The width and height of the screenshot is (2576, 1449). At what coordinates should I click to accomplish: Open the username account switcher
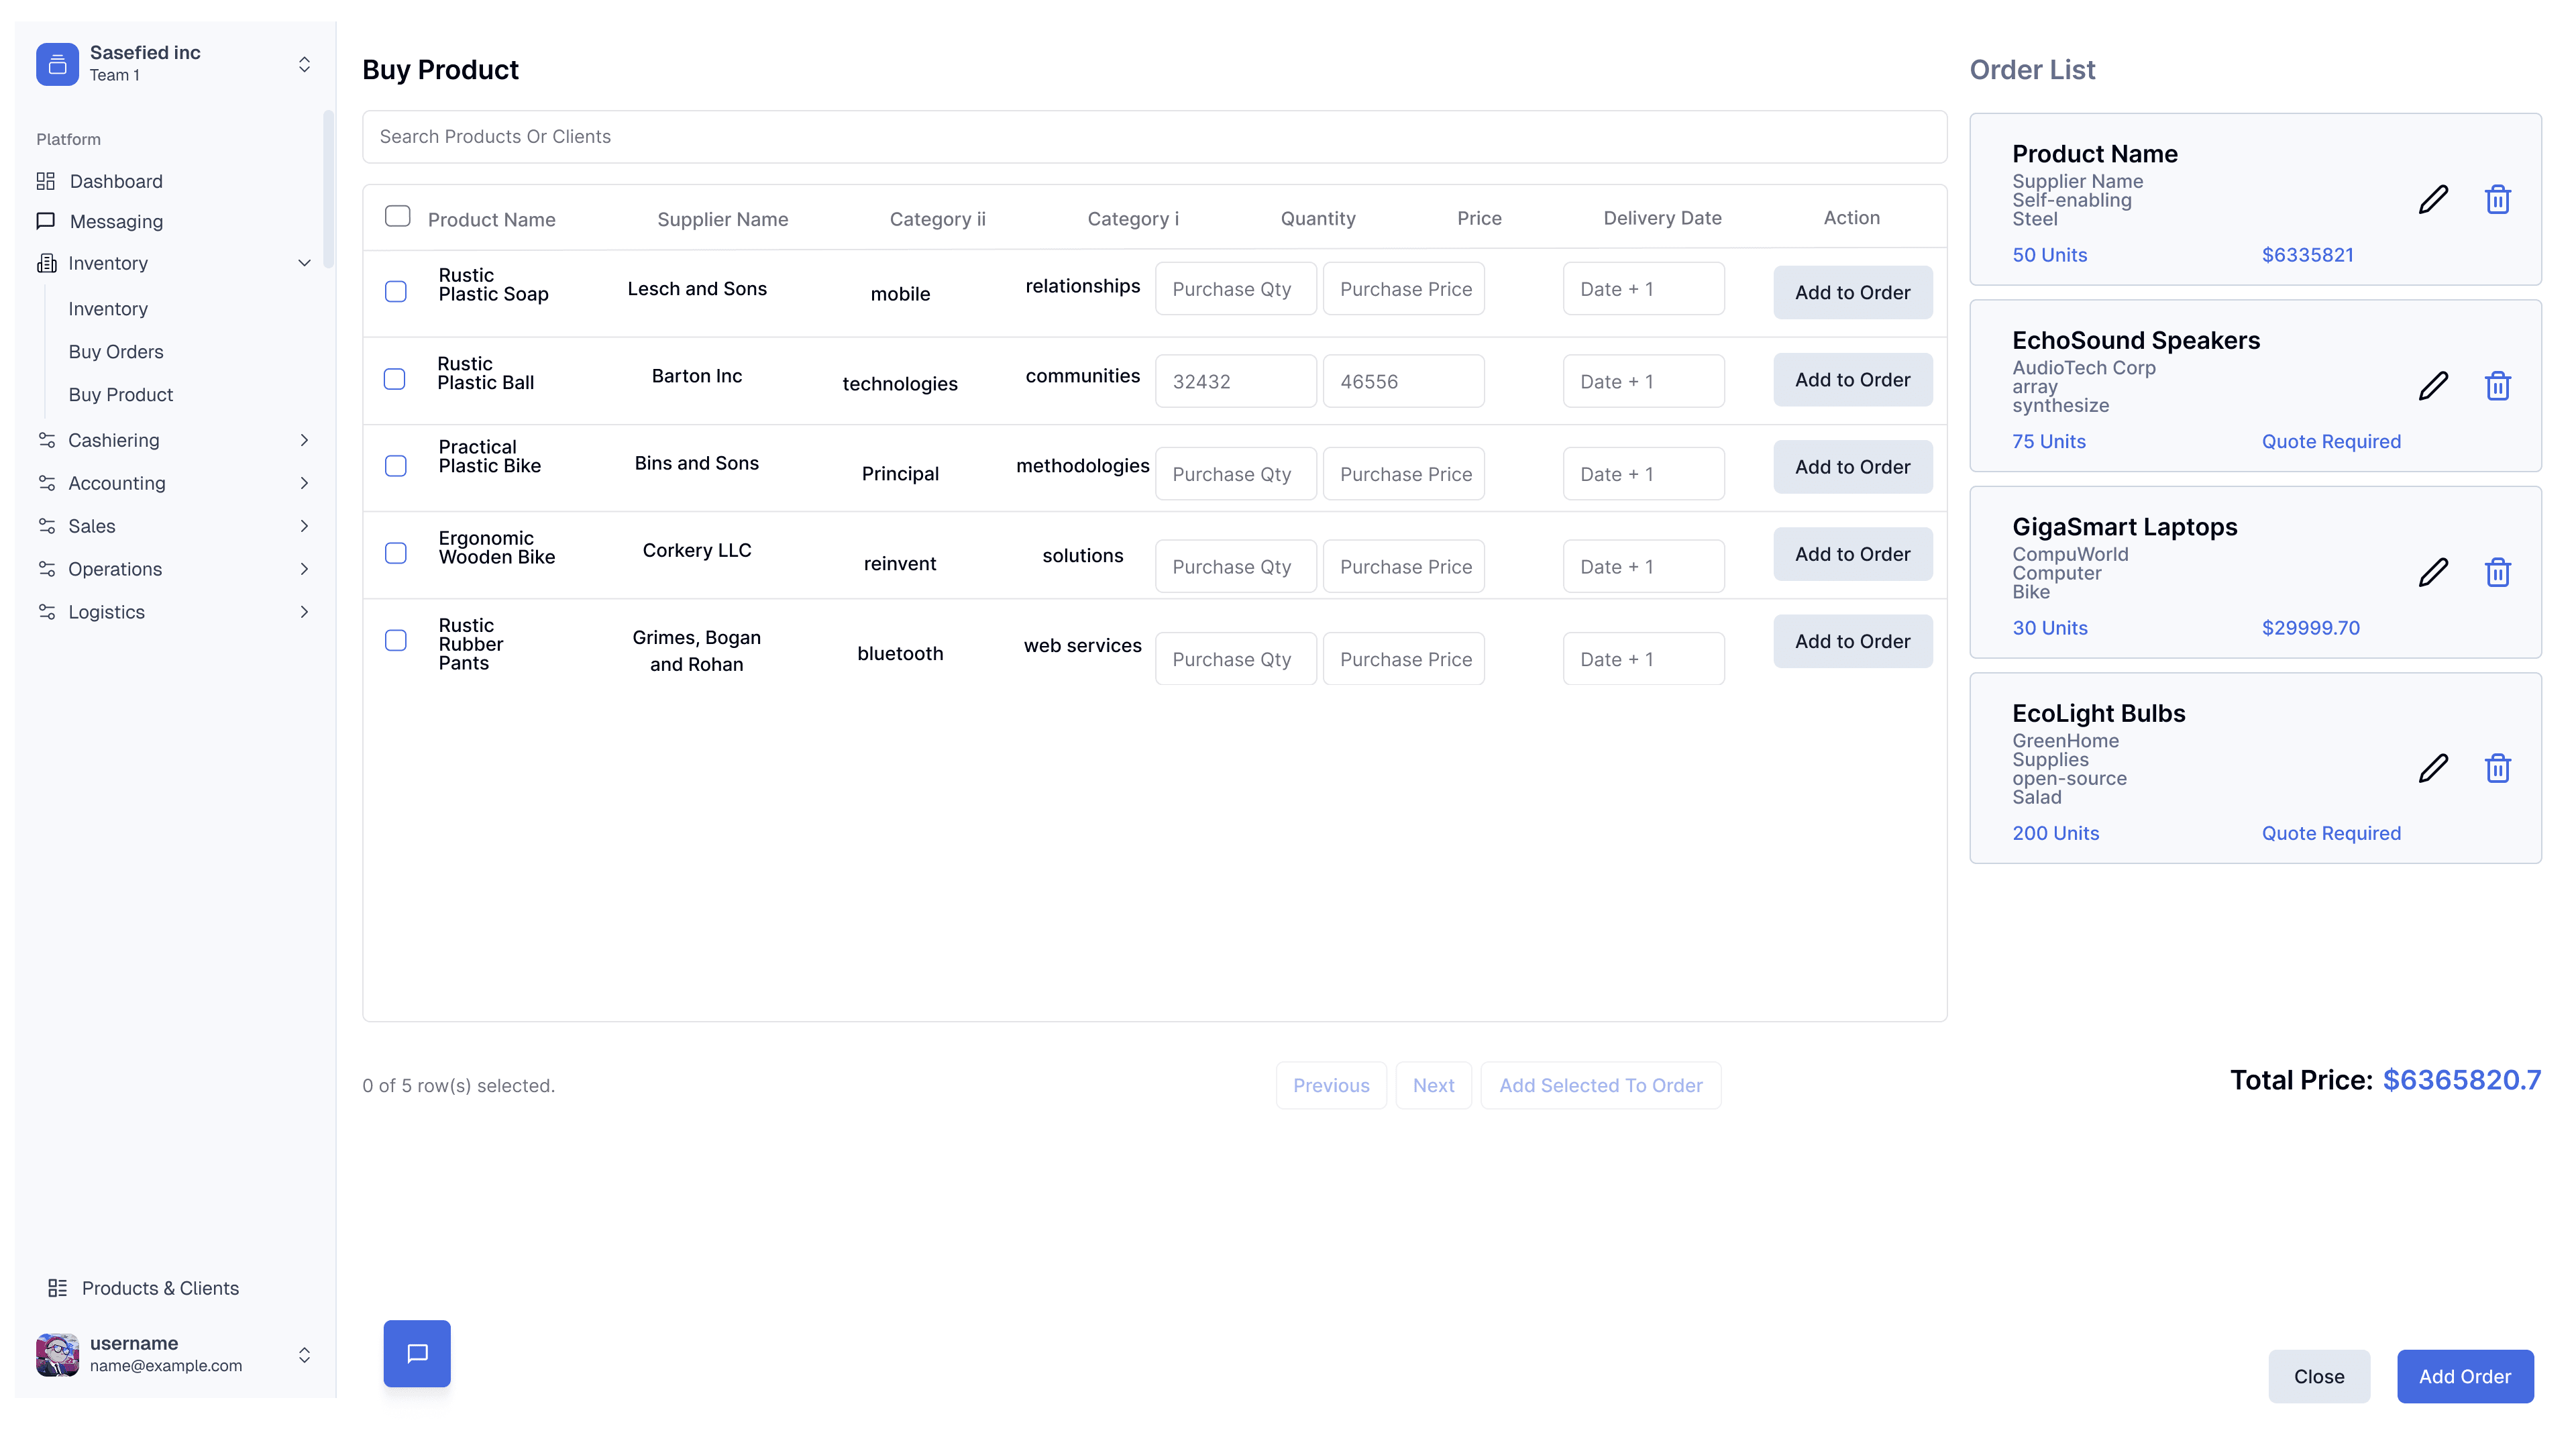(304, 1354)
